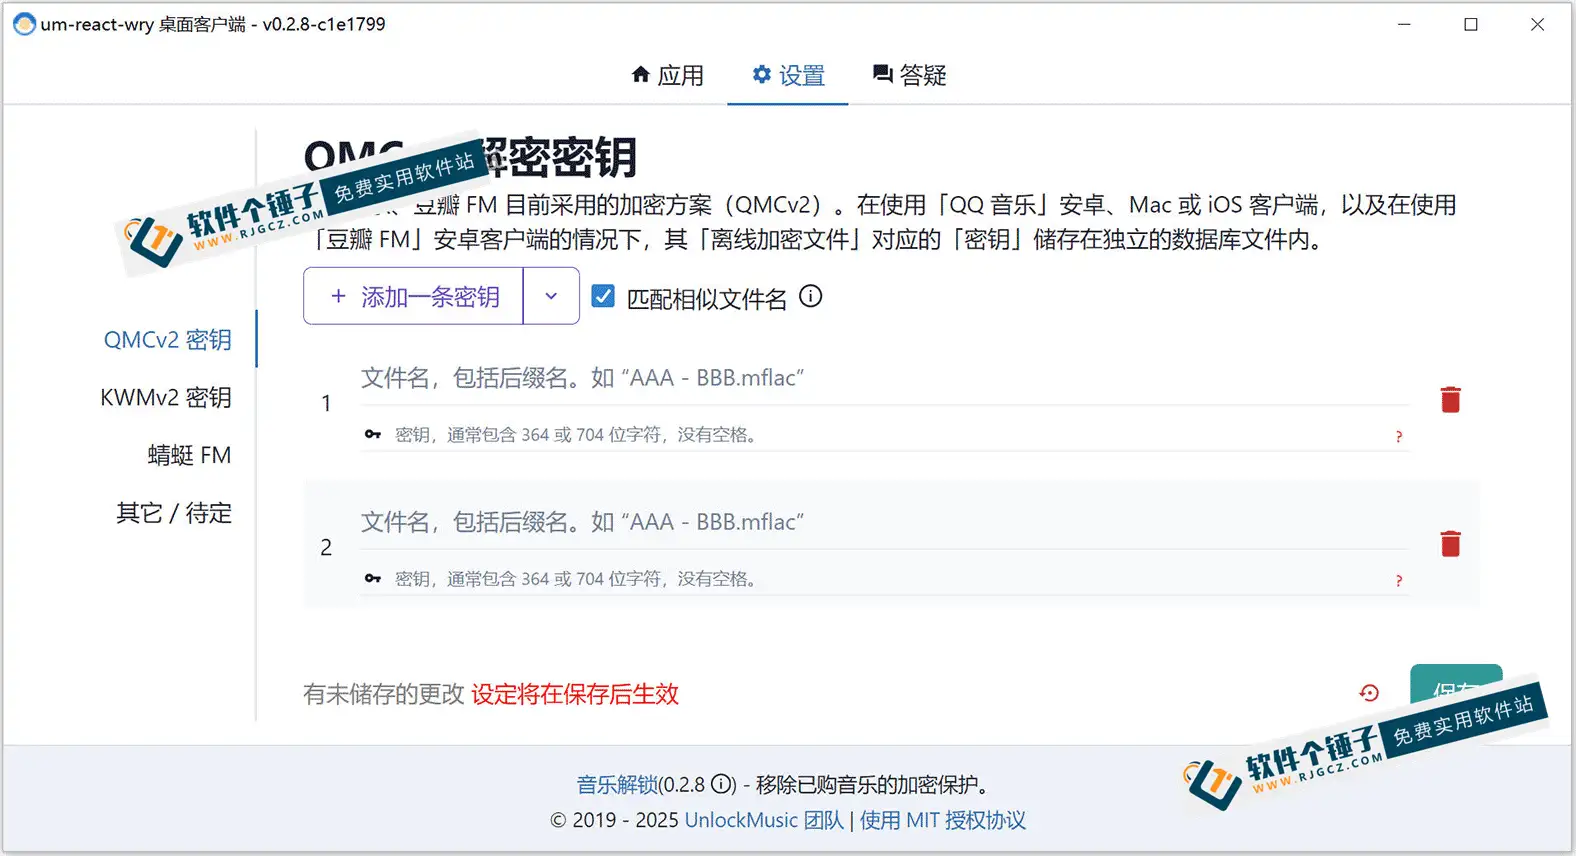Open the 应用 tab
The width and height of the screenshot is (1576, 856).
click(668, 75)
